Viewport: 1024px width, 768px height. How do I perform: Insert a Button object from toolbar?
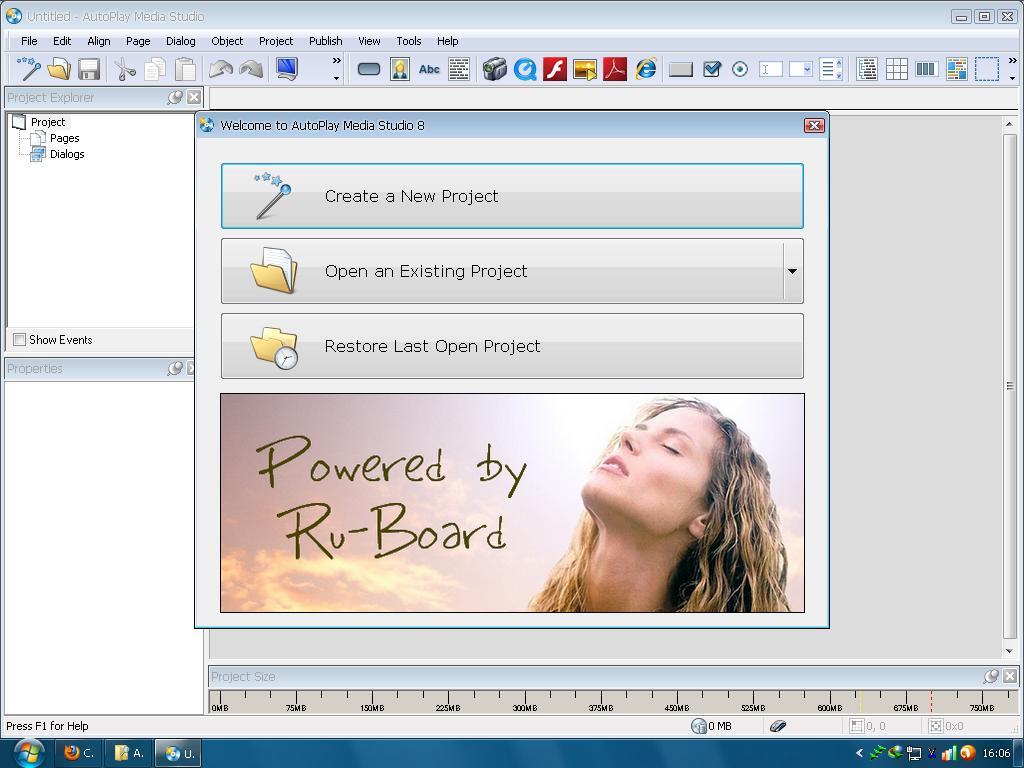369,69
